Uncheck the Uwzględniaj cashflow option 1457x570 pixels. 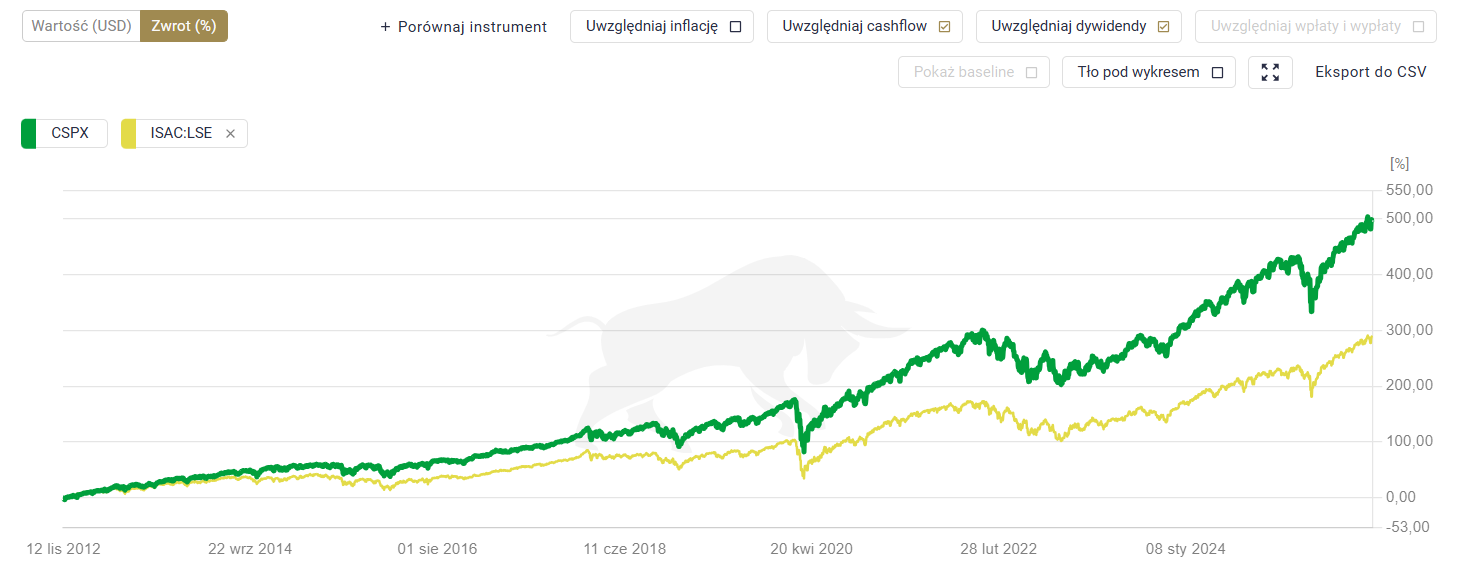[x=945, y=27]
